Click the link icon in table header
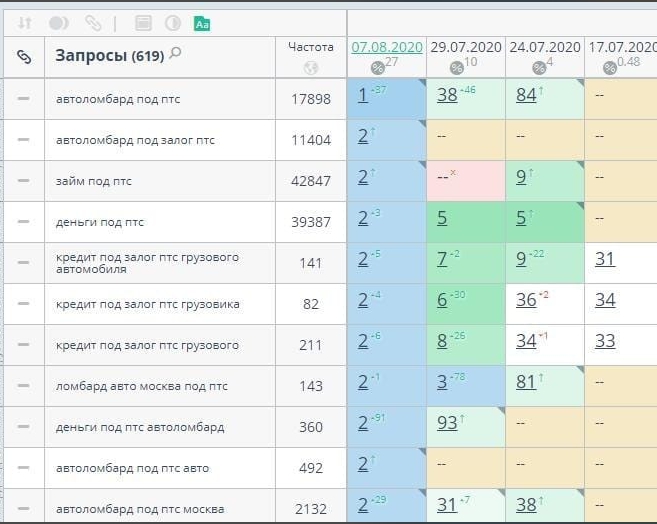This screenshot has width=657, height=524. click(x=24, y=57)
